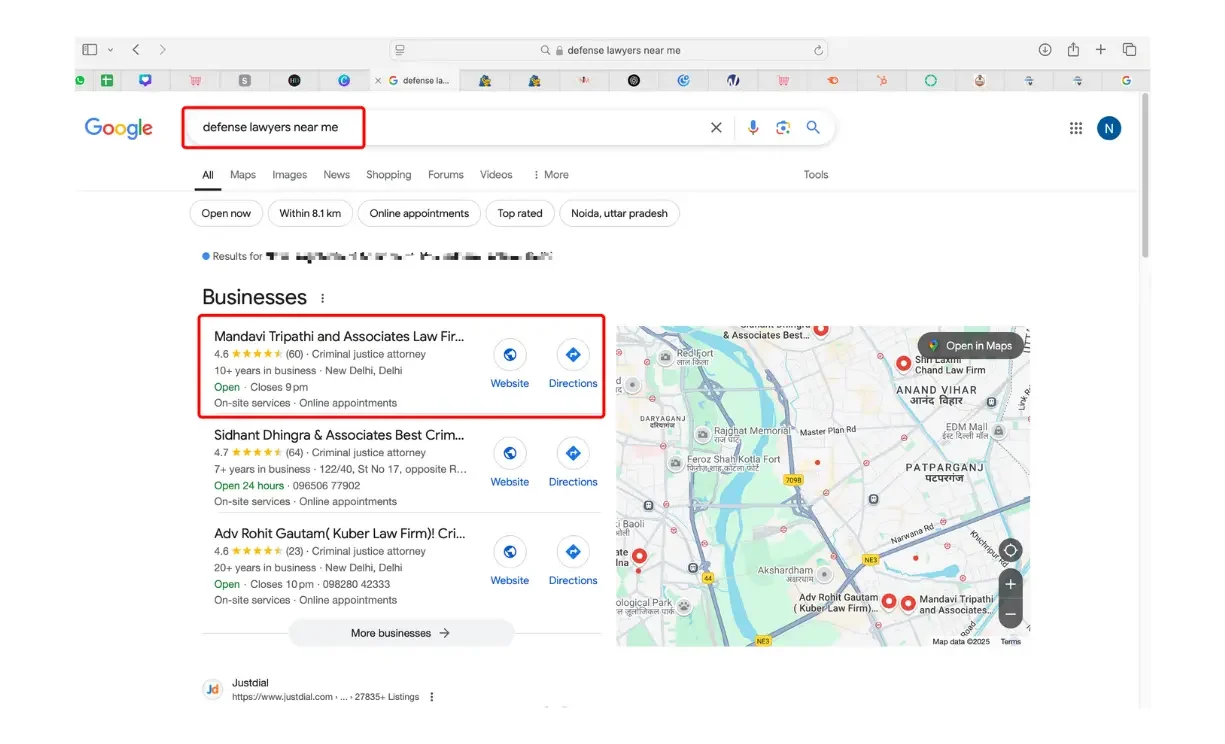
Task: Open a new Safari tab
Action: [x=1101, y=49]
